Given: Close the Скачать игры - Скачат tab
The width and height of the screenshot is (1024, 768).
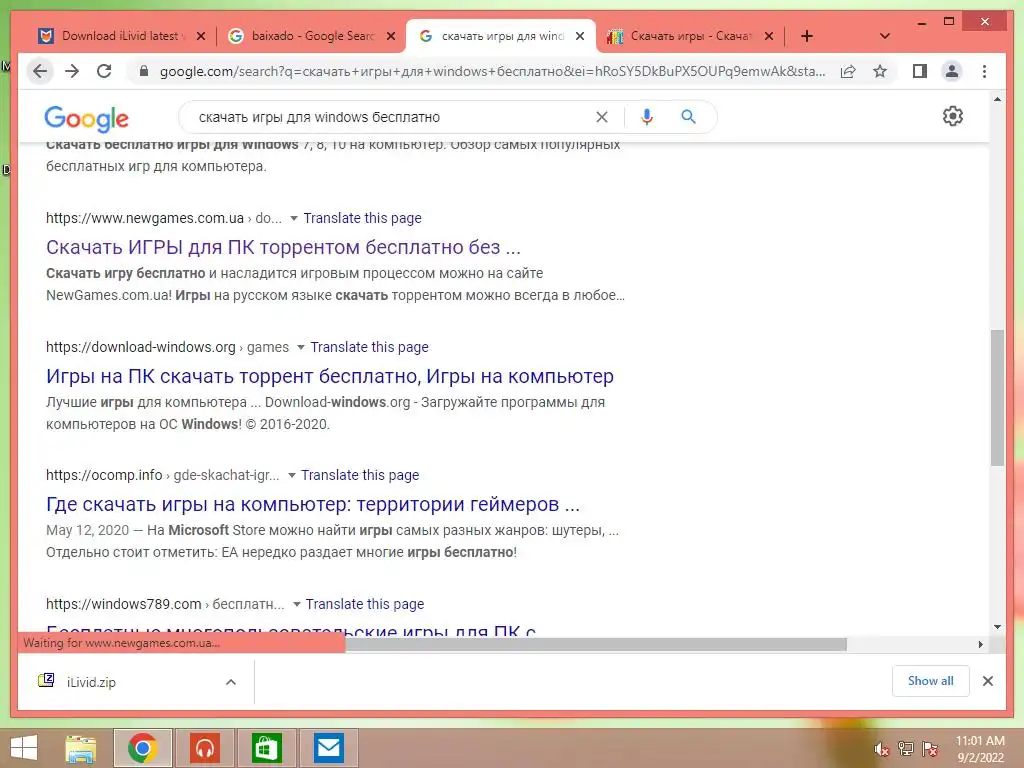Looking at the screenshot, I should [x=769, y=36].
